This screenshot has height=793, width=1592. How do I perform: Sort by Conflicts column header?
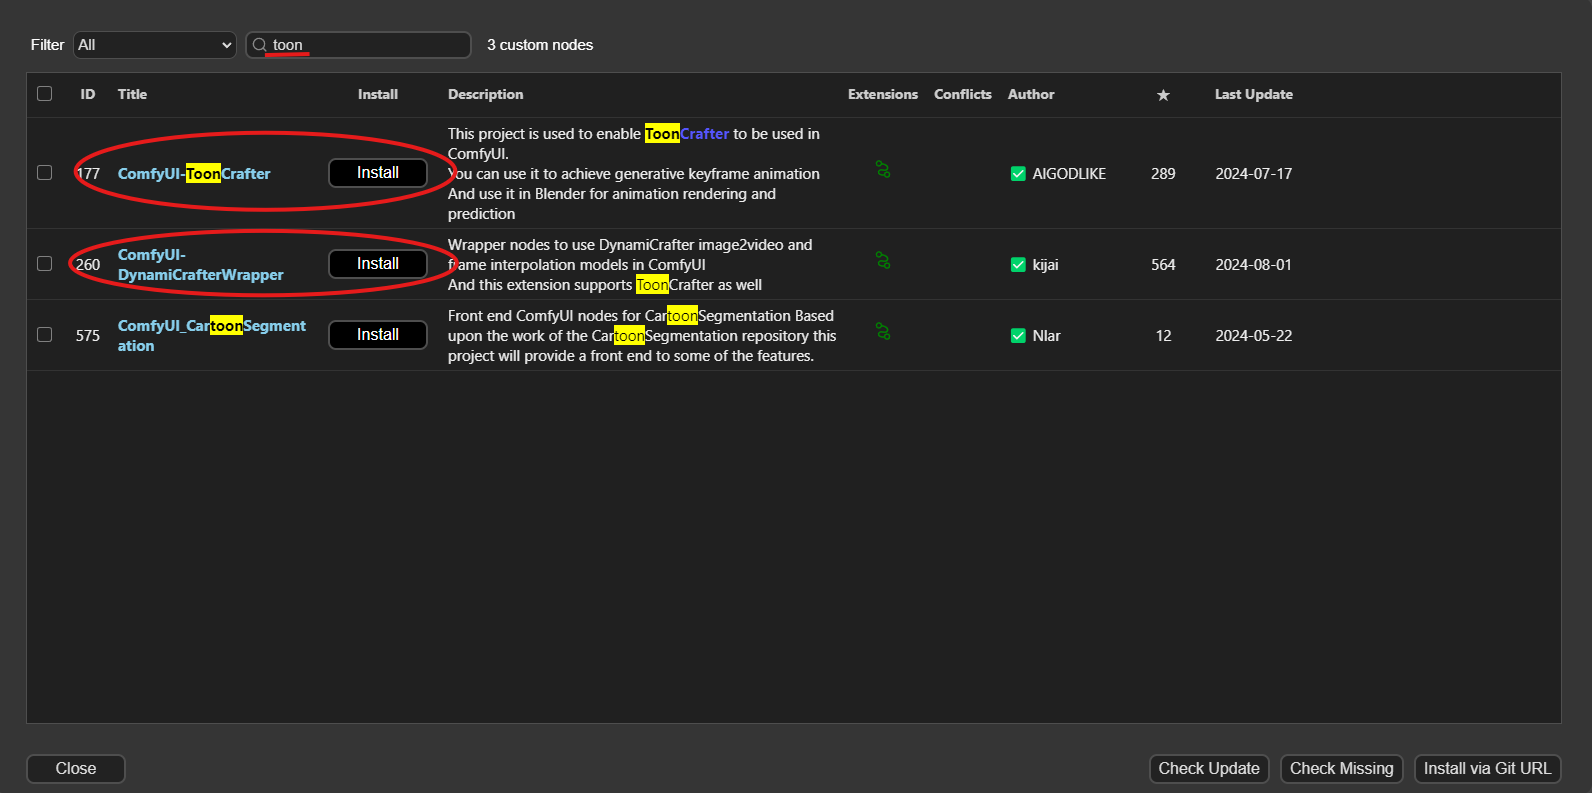(963, 94)
